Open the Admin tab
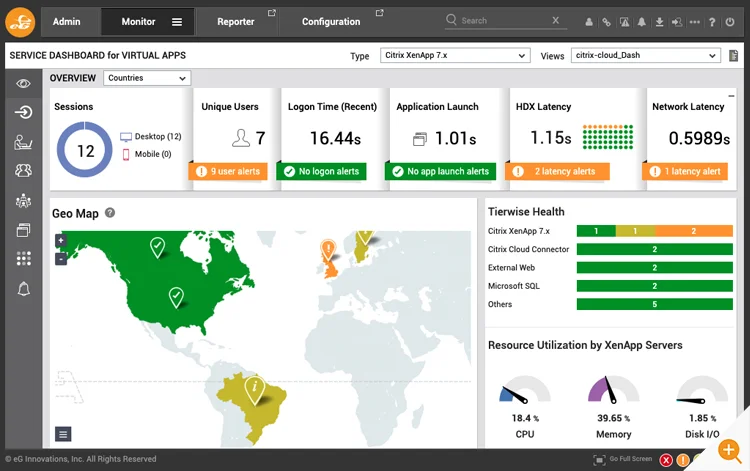750x471 pixels. (x=66, y=22)
